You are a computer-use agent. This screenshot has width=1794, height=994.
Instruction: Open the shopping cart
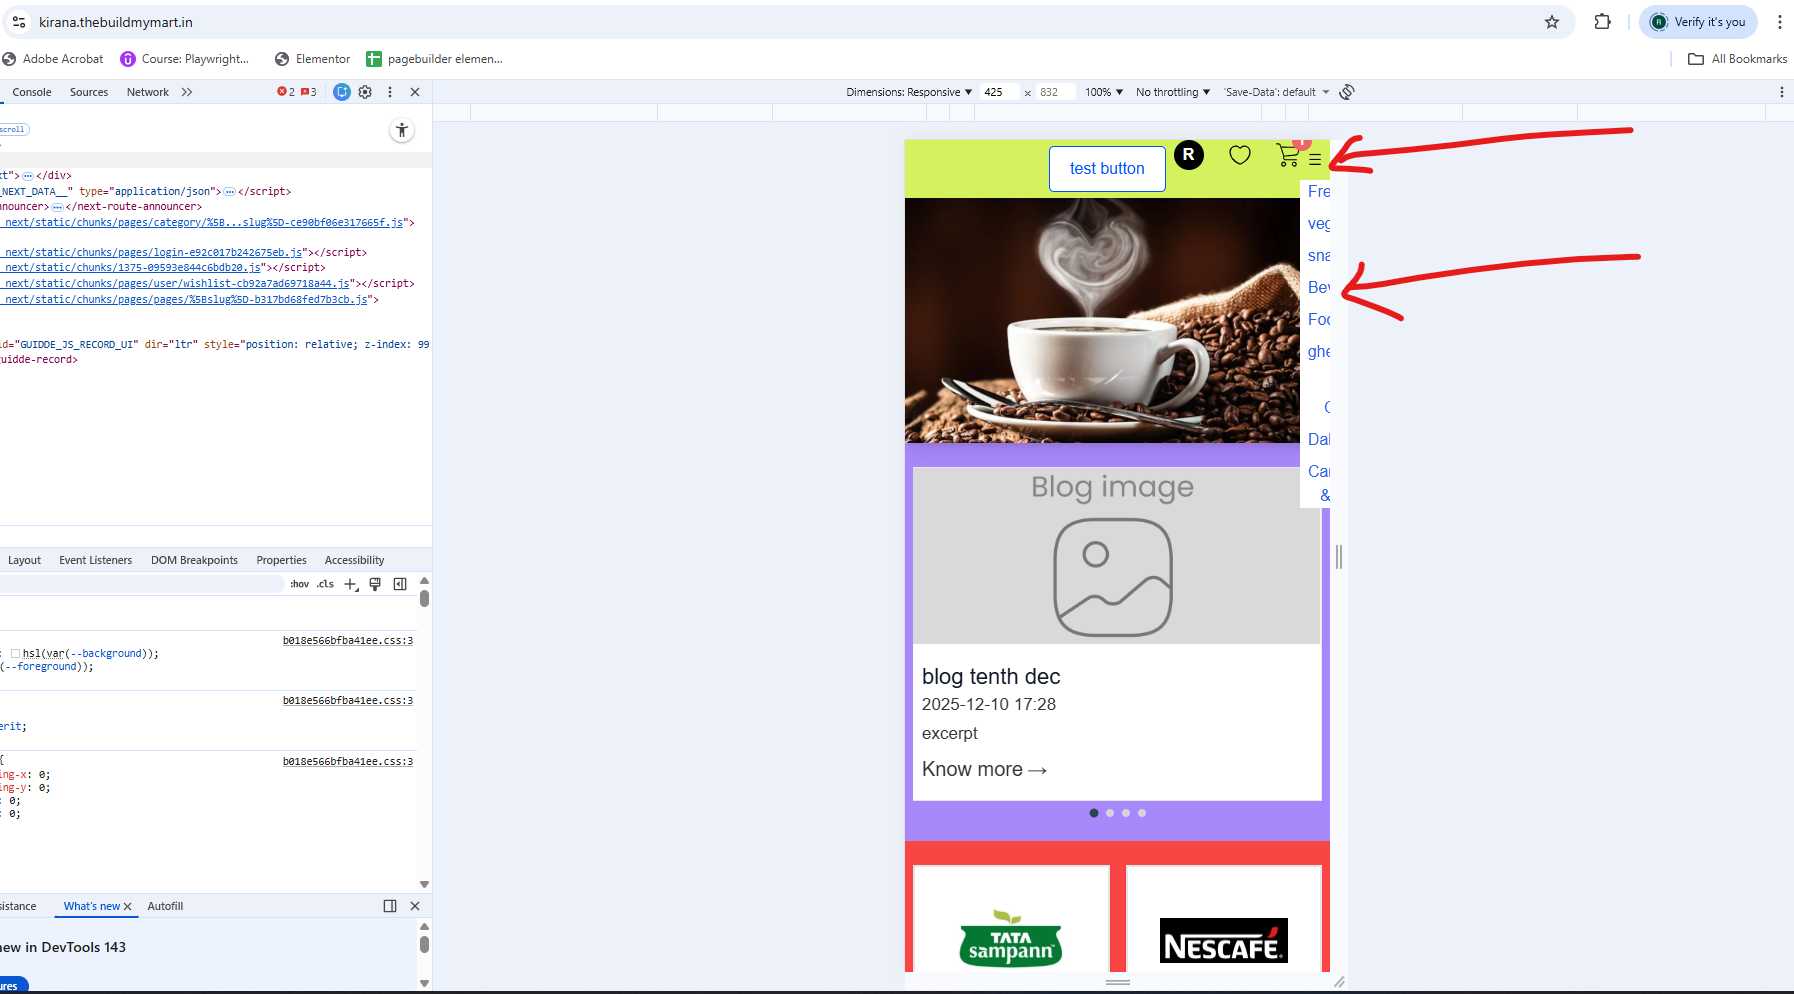[x=1288, y=155]
